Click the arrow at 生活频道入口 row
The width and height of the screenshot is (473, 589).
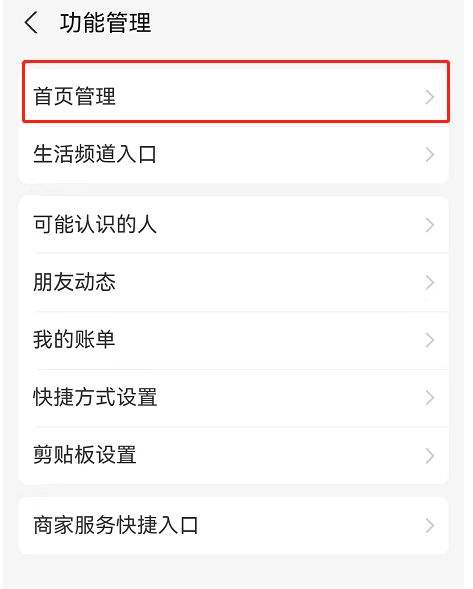coord(430,155)
